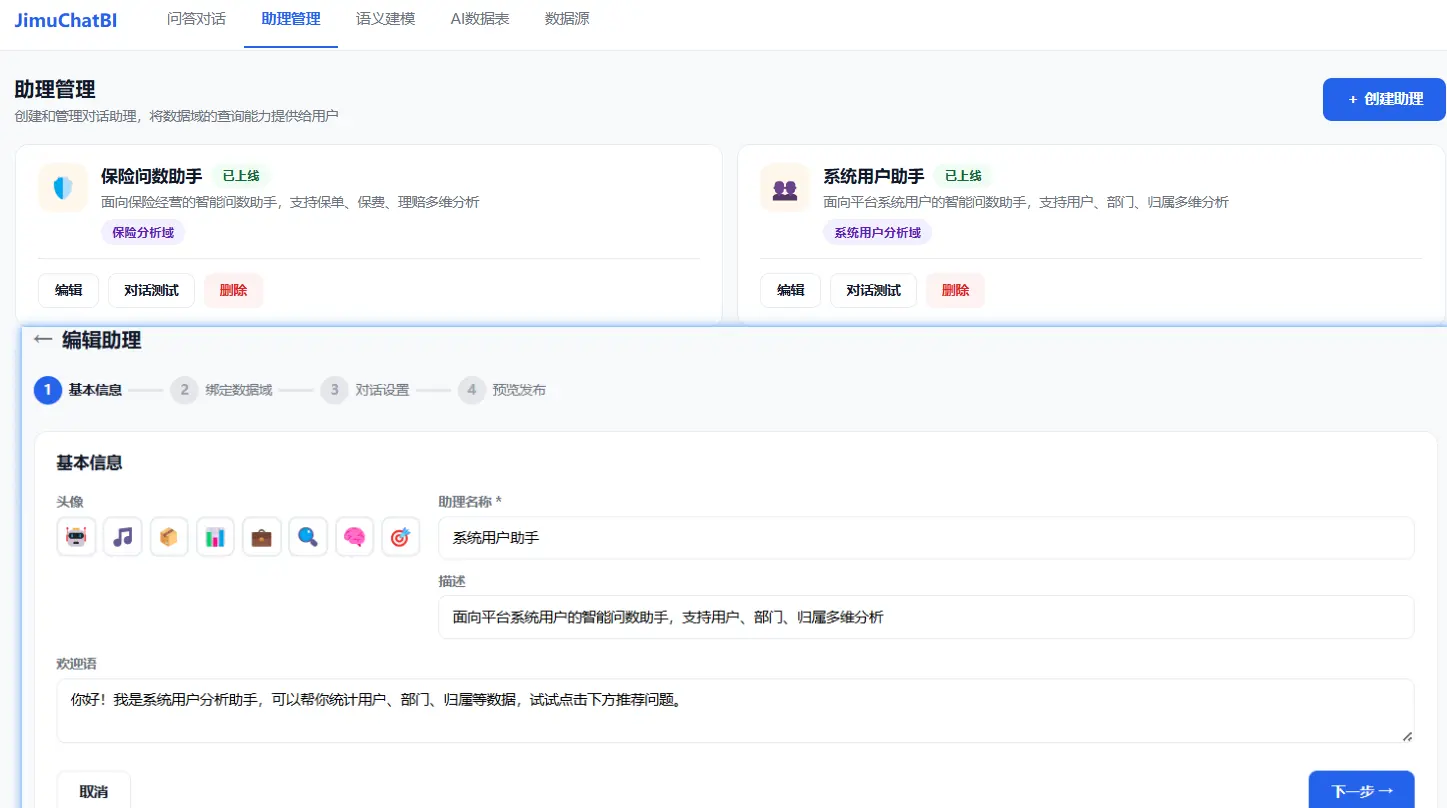
Task: Jump to step 2 绑定数据域
Action: (x=221, y=390)
